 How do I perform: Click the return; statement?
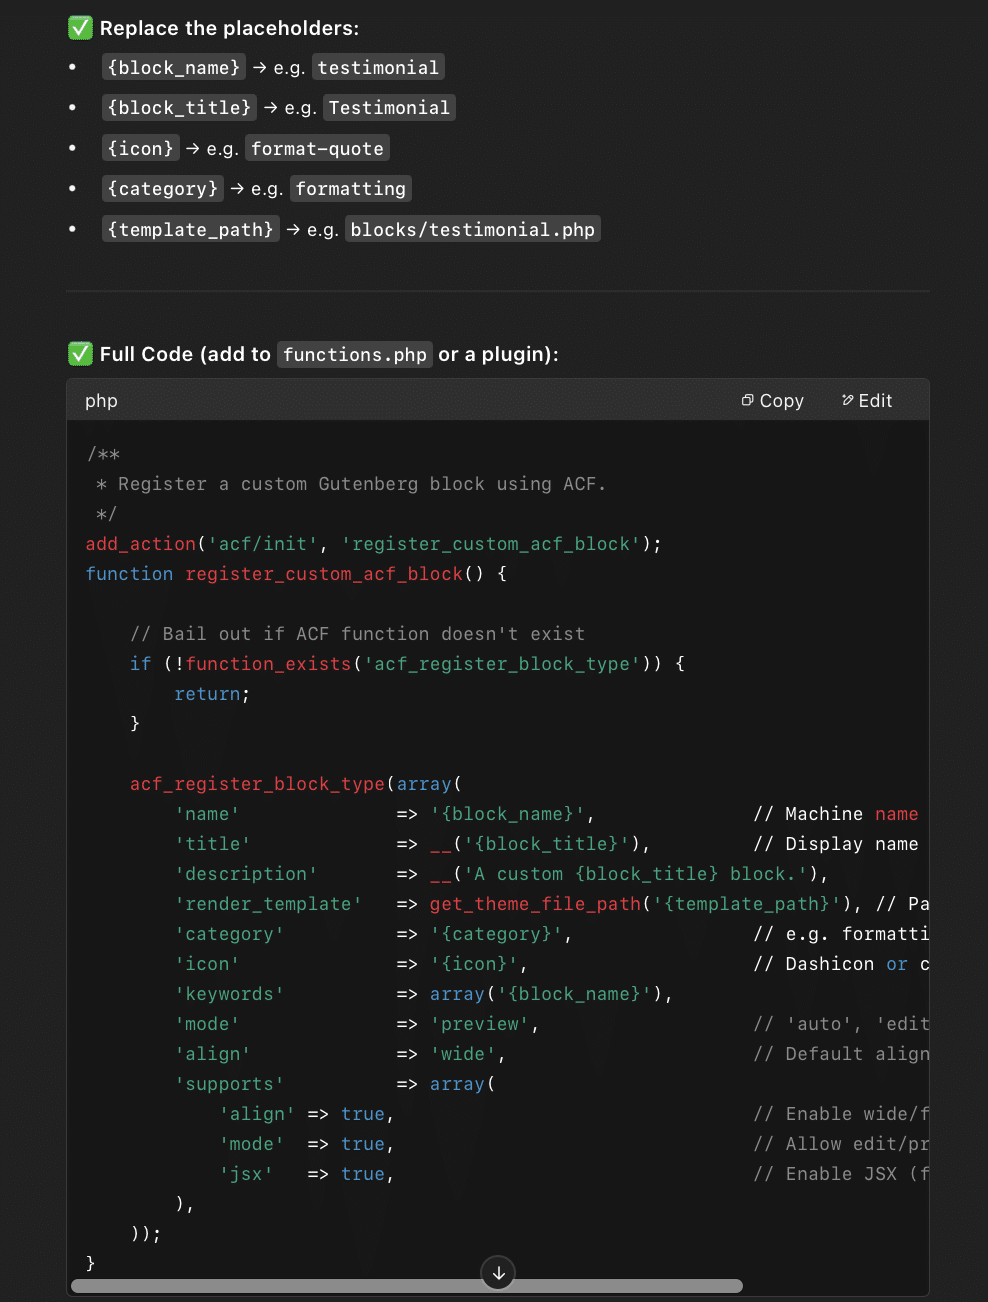(212, 694)
